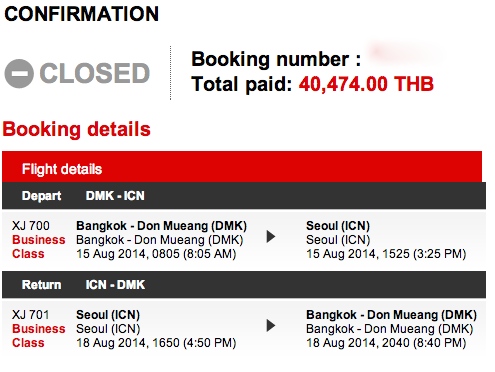Click the arrow between DMK and Seoul
Image resolution: width=495 pixels, height=372 pixels.
(271, 237)
